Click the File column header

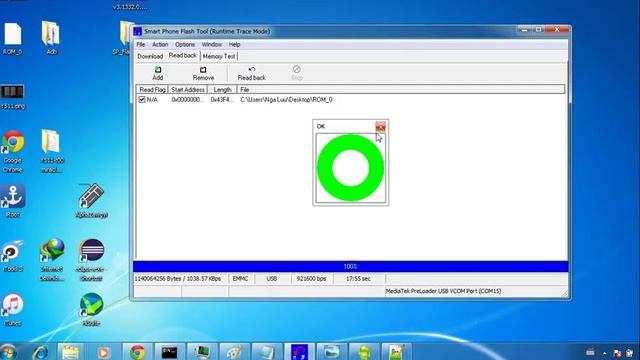[401, 89]
